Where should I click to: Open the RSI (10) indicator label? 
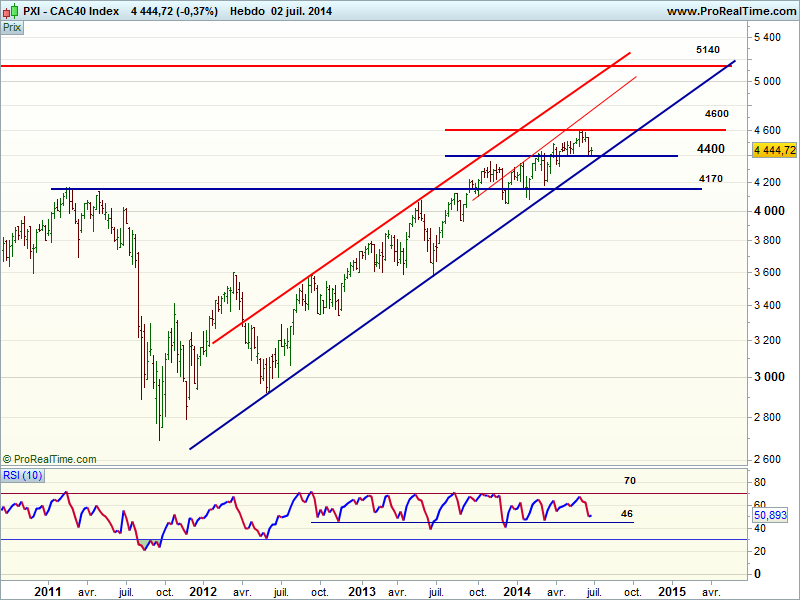coord(21,475)
